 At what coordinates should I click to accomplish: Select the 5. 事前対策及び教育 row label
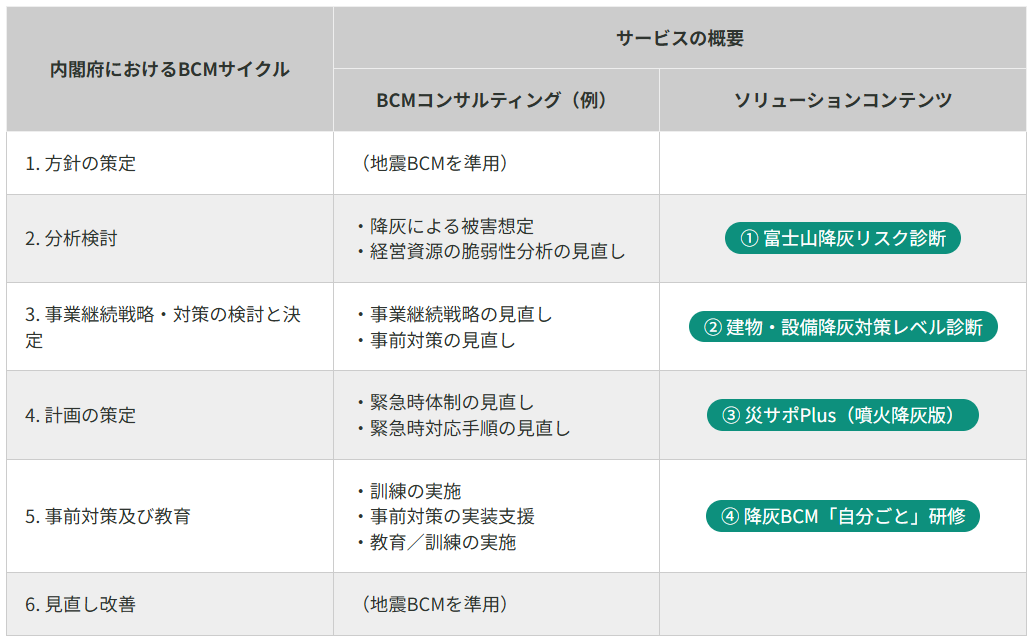pos(108,516)
